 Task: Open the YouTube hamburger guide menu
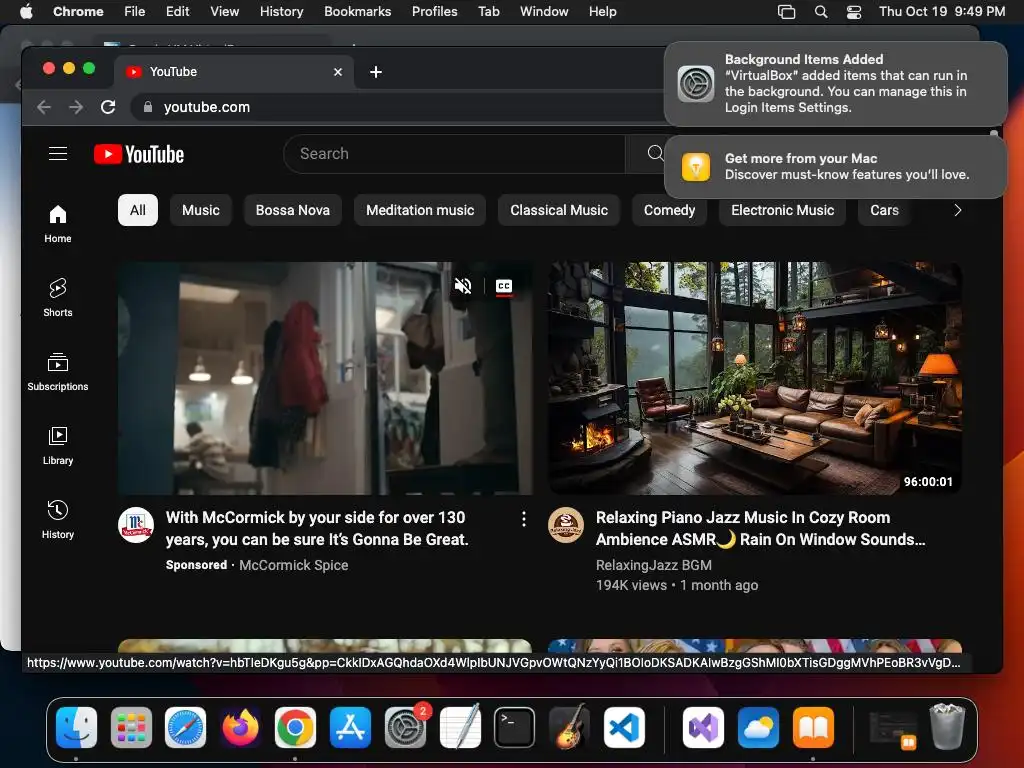[58, 153]
